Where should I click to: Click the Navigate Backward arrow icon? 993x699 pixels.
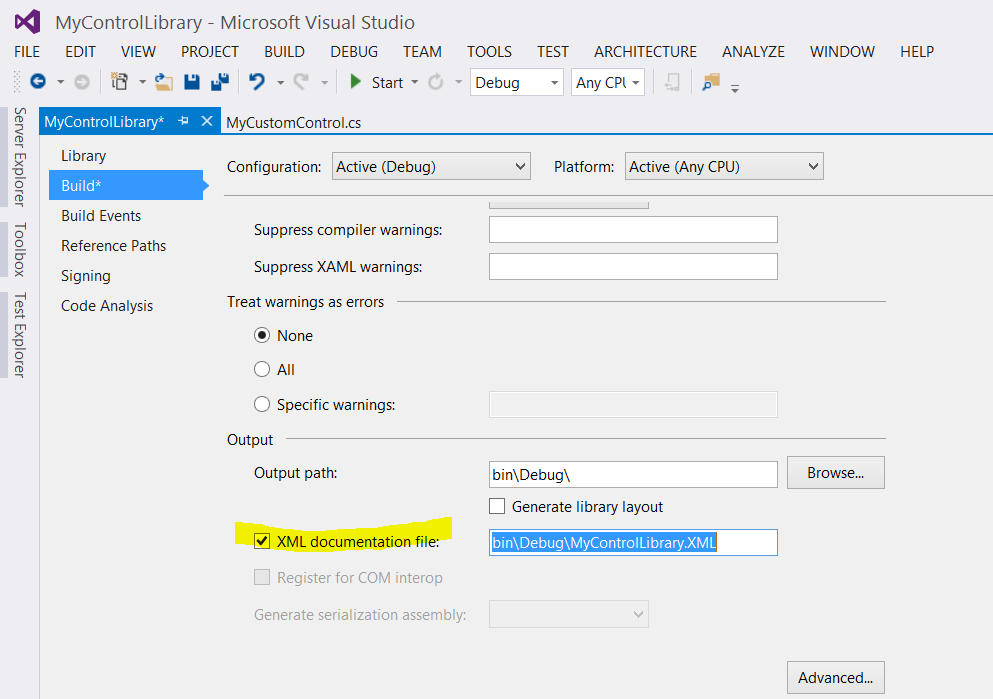[38, 82]
